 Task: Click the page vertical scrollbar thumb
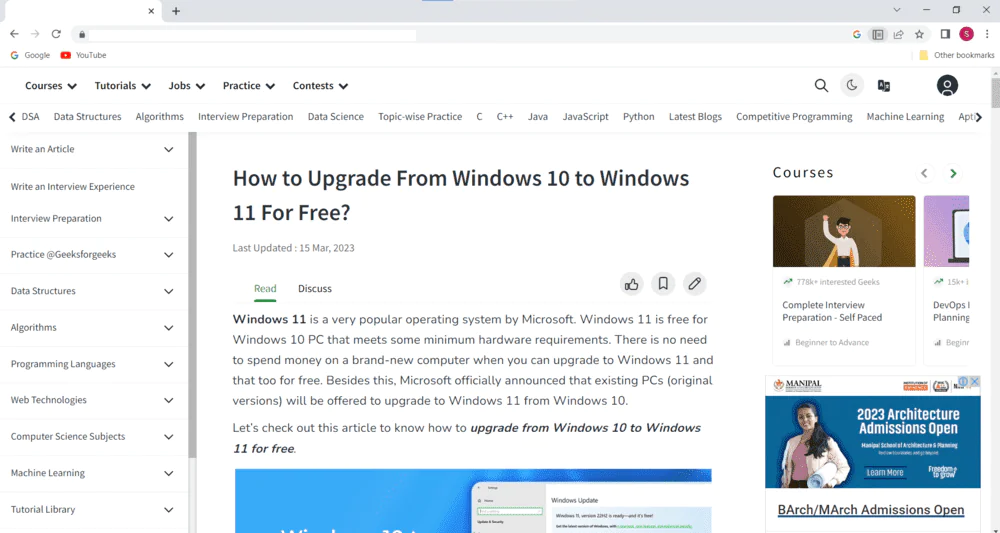(995, 93)
